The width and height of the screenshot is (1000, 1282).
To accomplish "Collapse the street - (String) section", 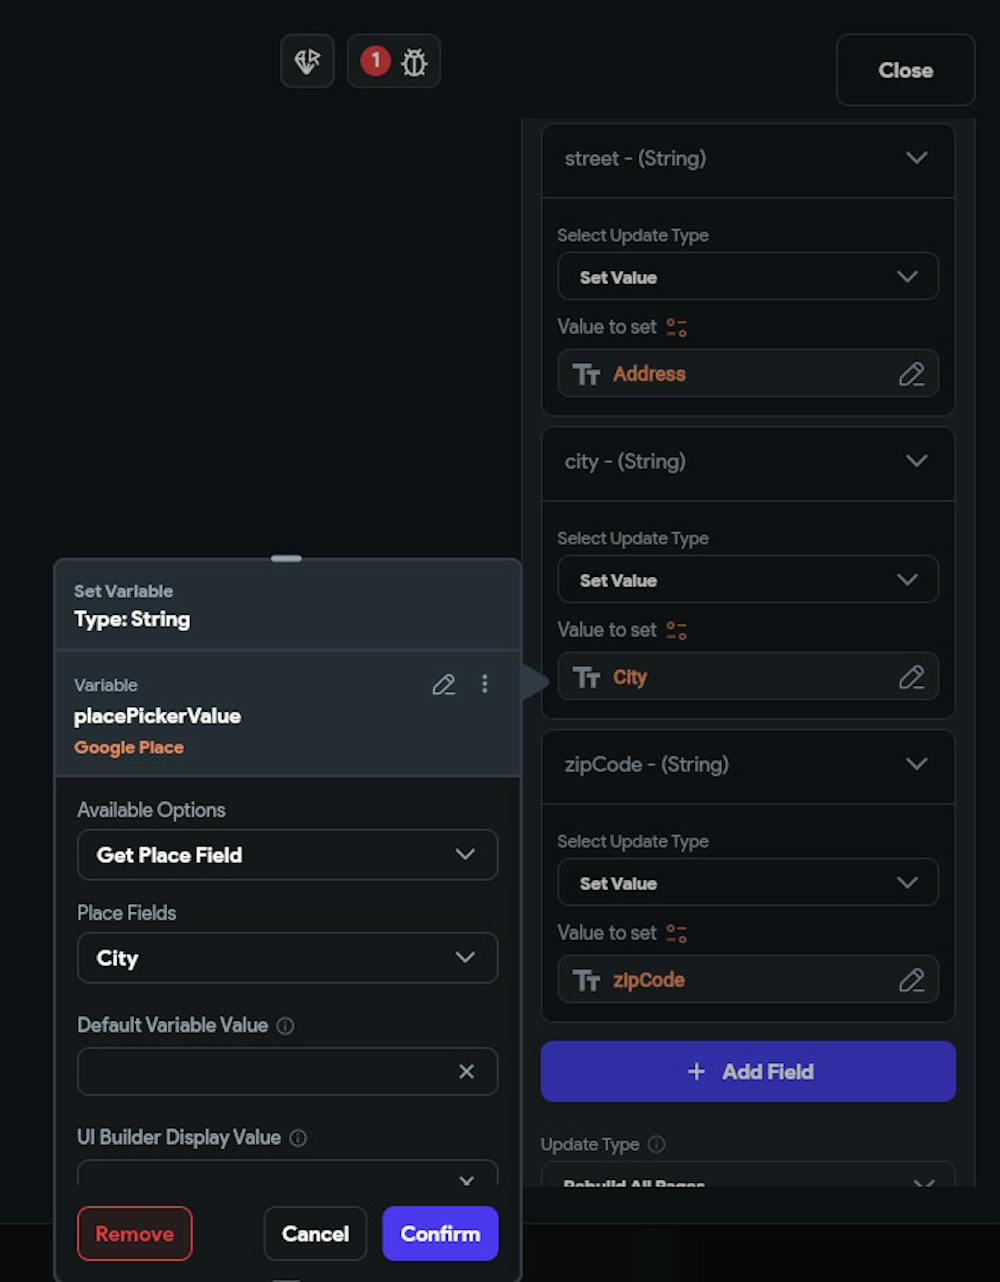I will (x=916, y=158).
